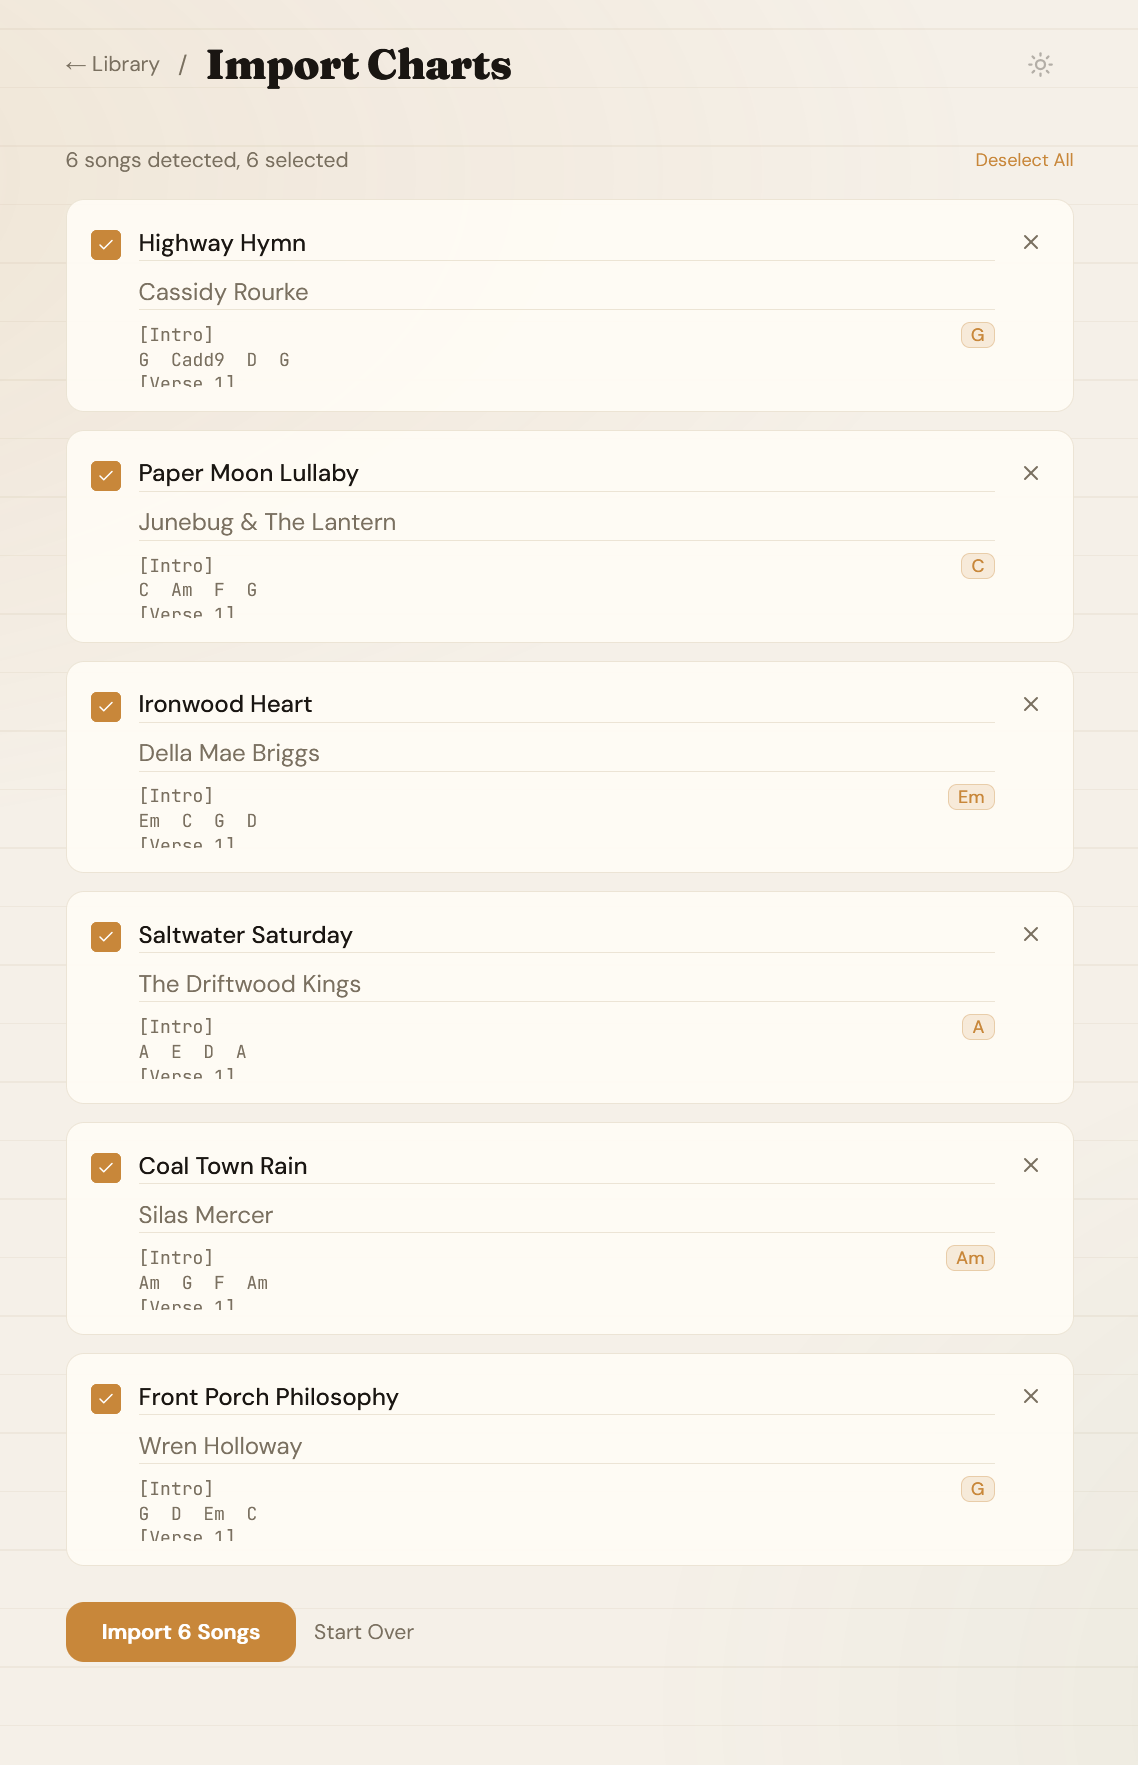The image size is (1138, 1765).
Task: Remove Front Porch Philosophy using its X
Action: tap(1031, 1396)
